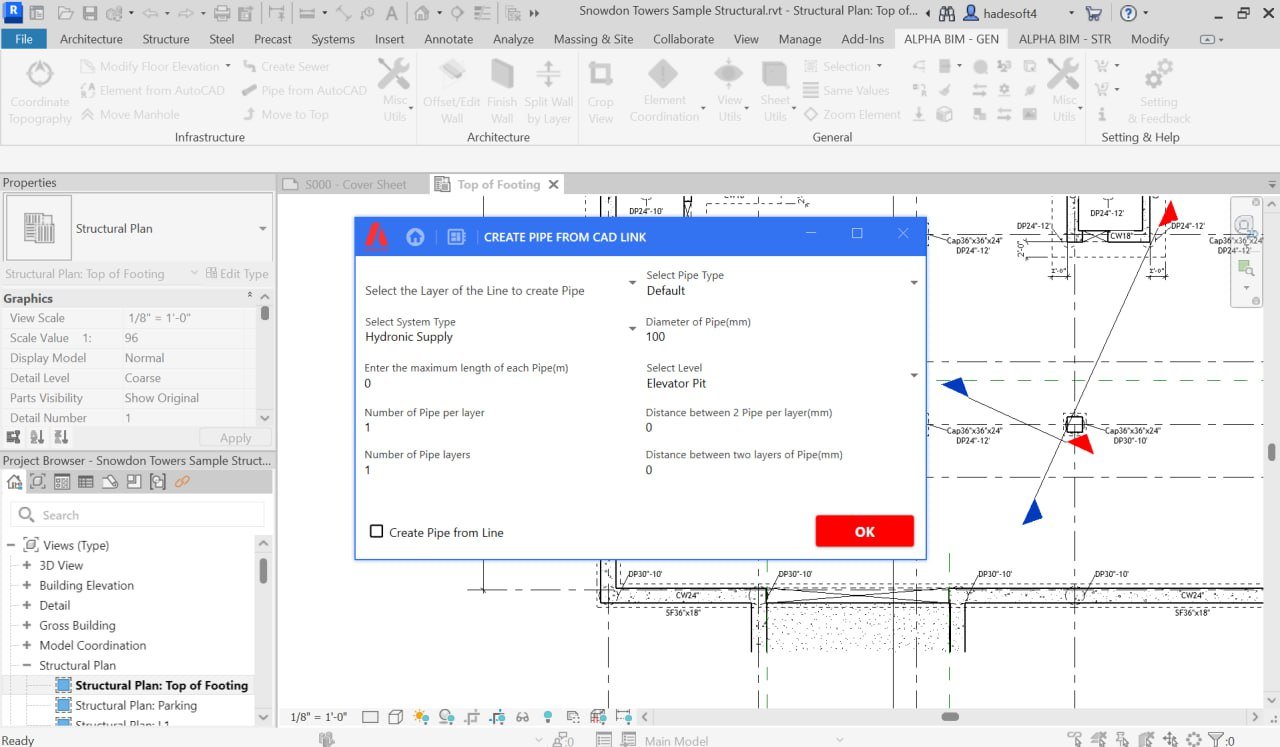This screenshot has height=747, width=1280.
Task: Toggle visual style cube icon in the view control bar
Action: 396,717
